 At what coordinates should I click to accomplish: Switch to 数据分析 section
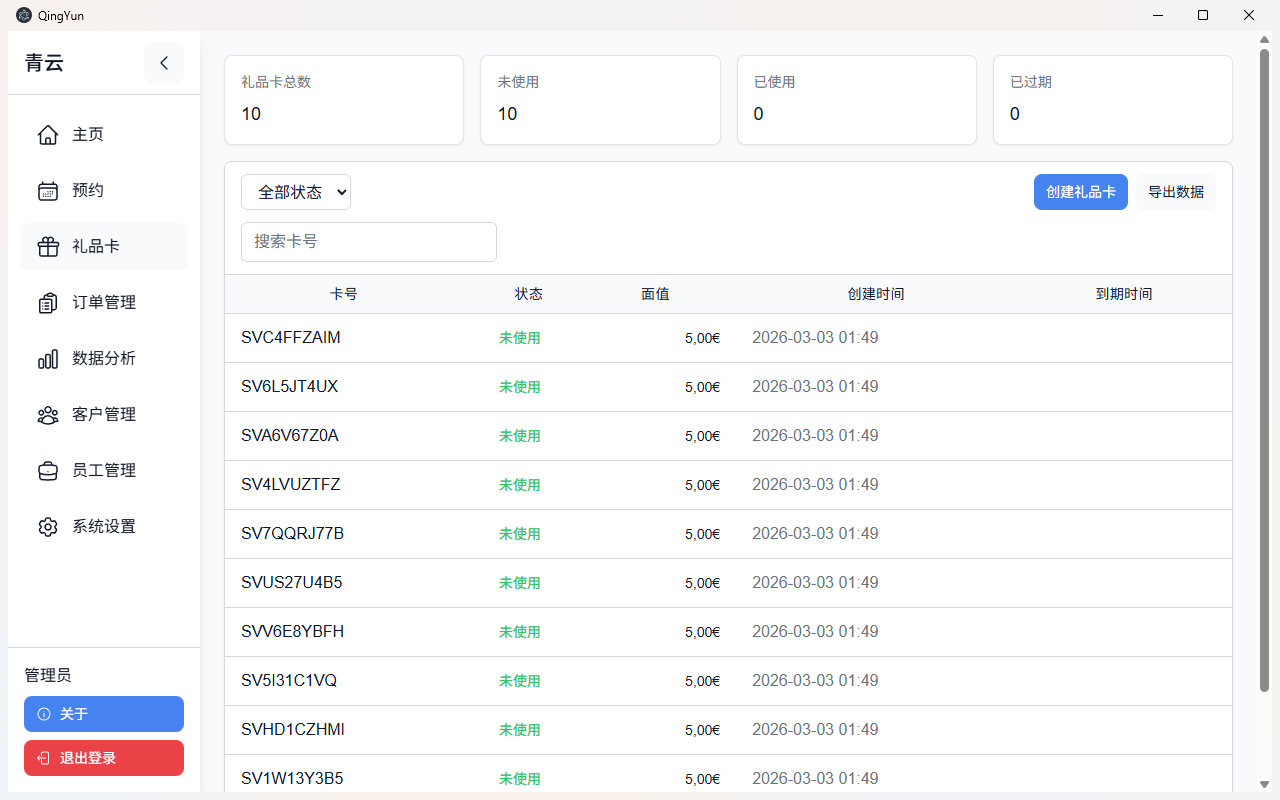pos(104,359)
